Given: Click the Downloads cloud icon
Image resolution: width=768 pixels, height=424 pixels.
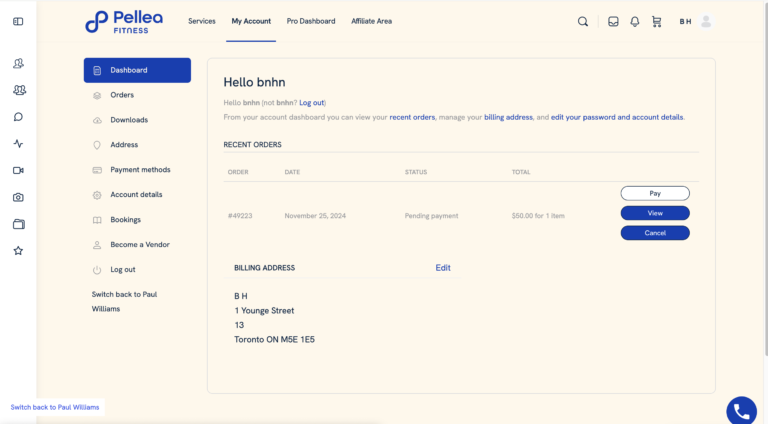Looking at the screenshot, I should pos(97,120).
